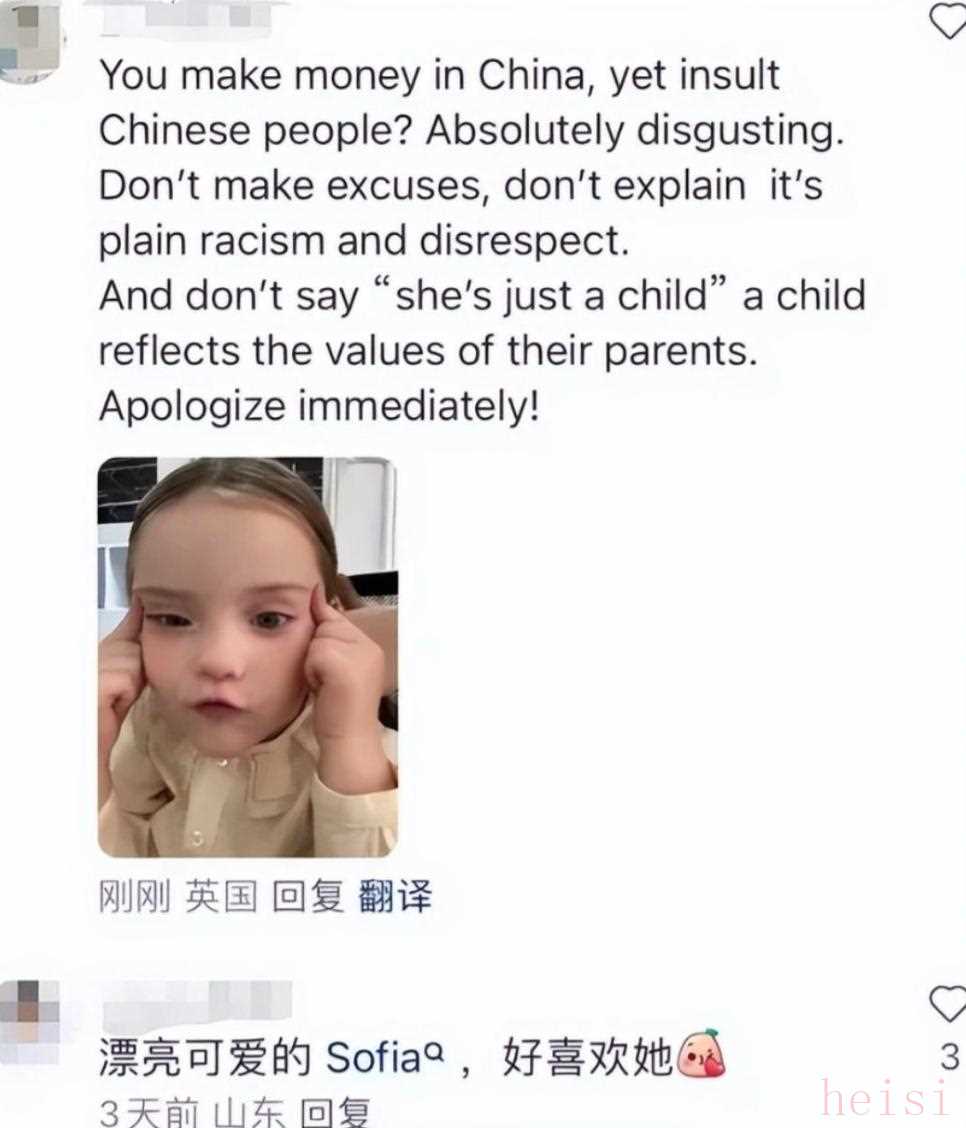Like the Sofia comment with the heart icon
This screenshot has width=966, height=1128.
[949, 1003]
